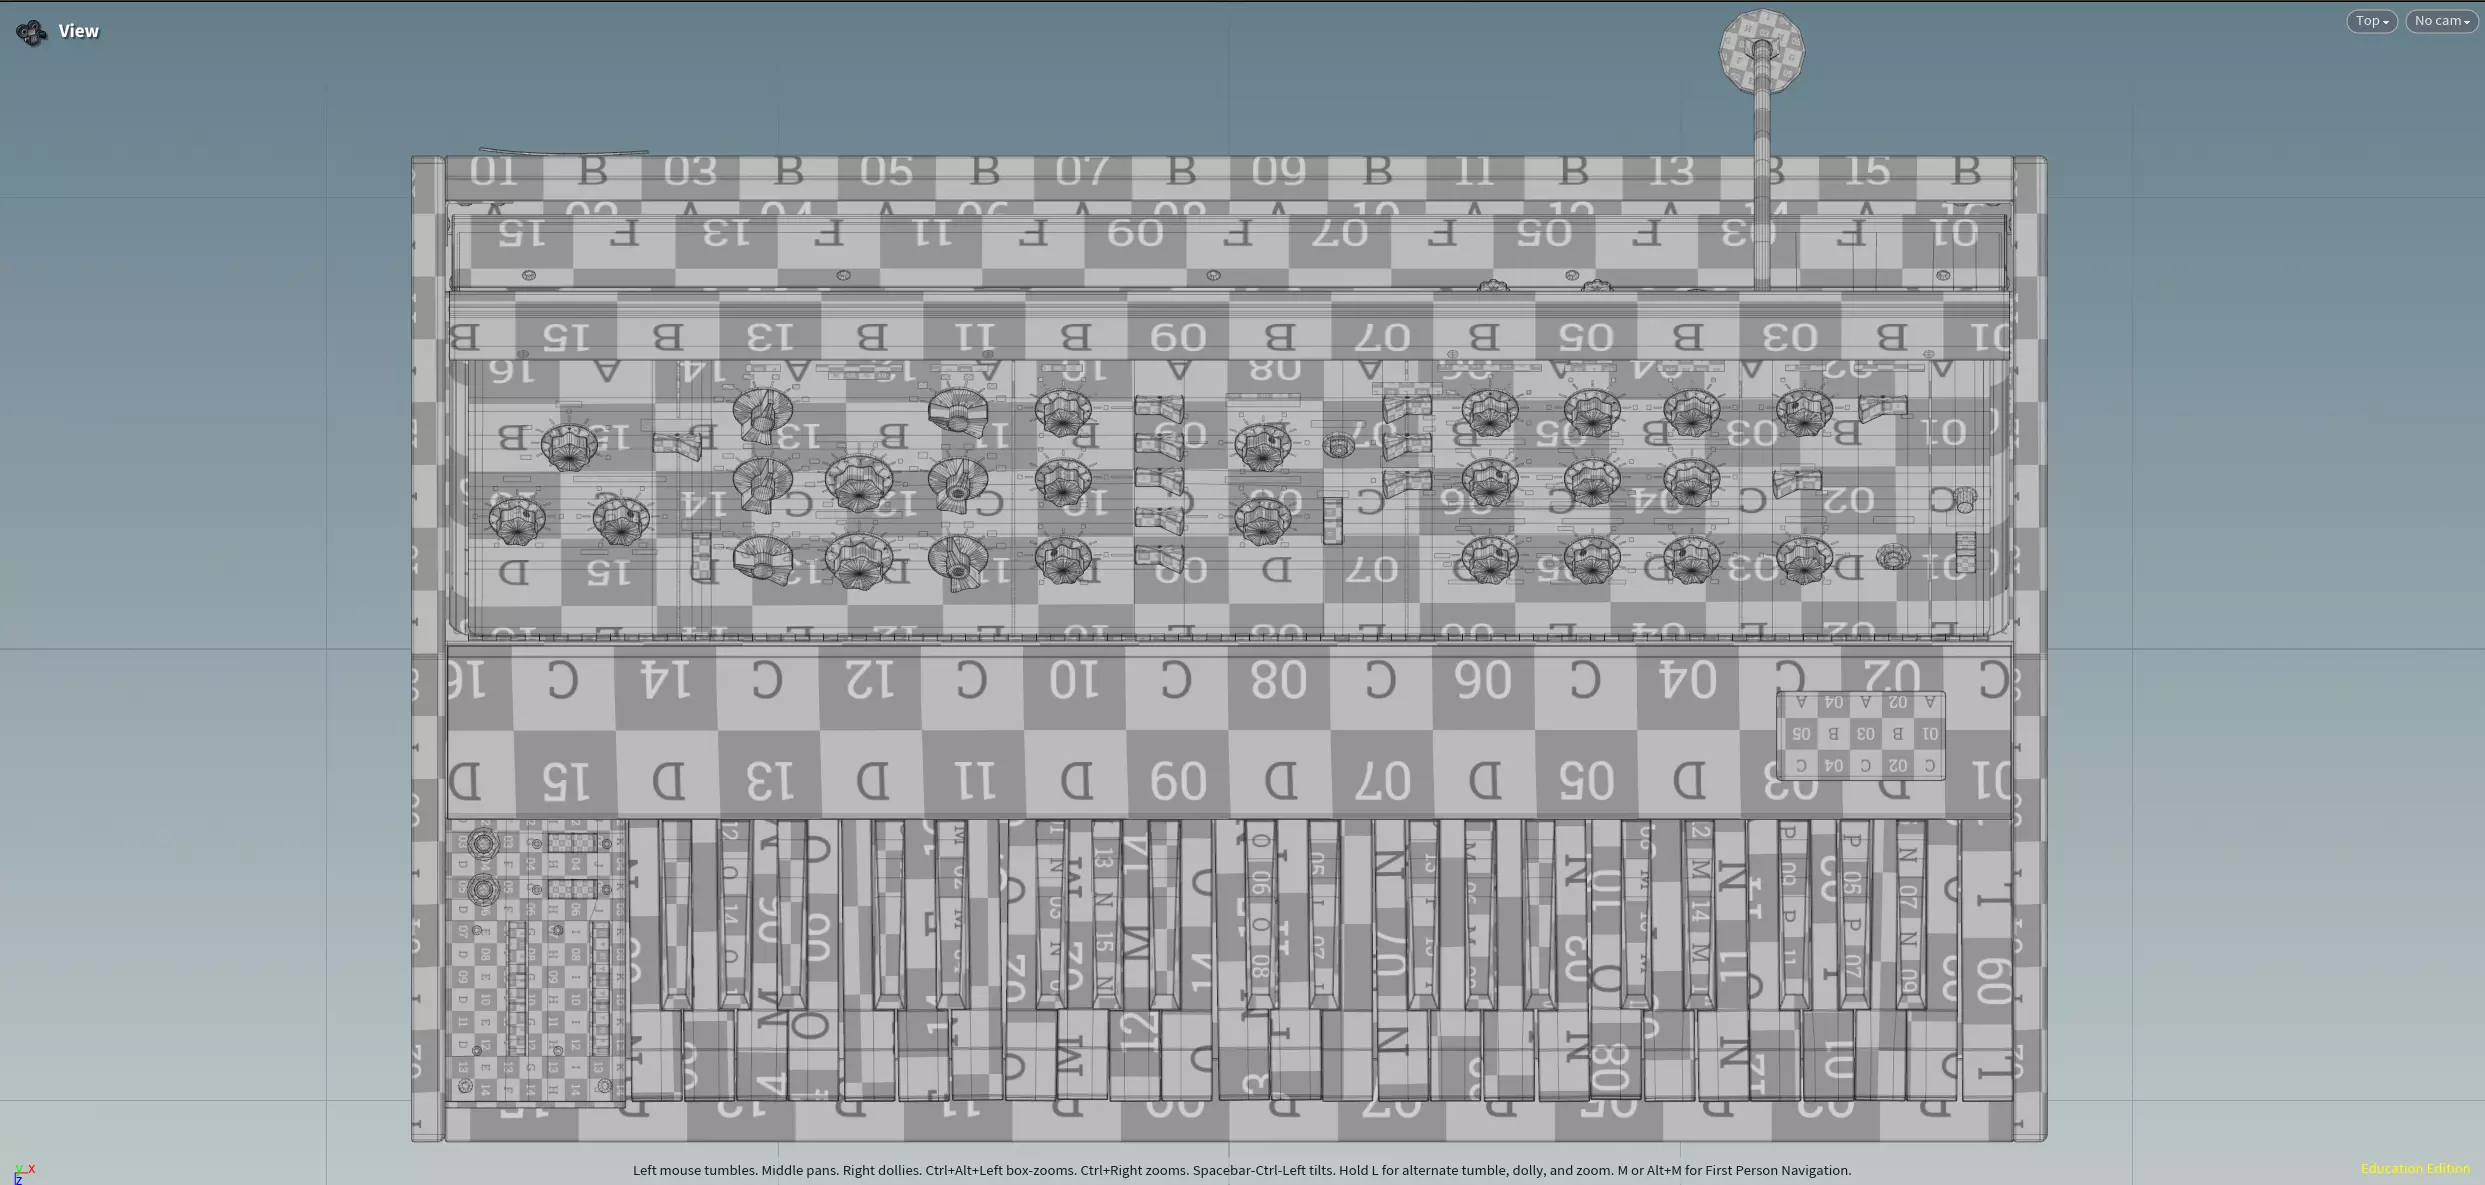Screen dimensions: 2485x1185
Task: Click the XYZ orientation axis gizmo
Action: [x=24, y=1173]
